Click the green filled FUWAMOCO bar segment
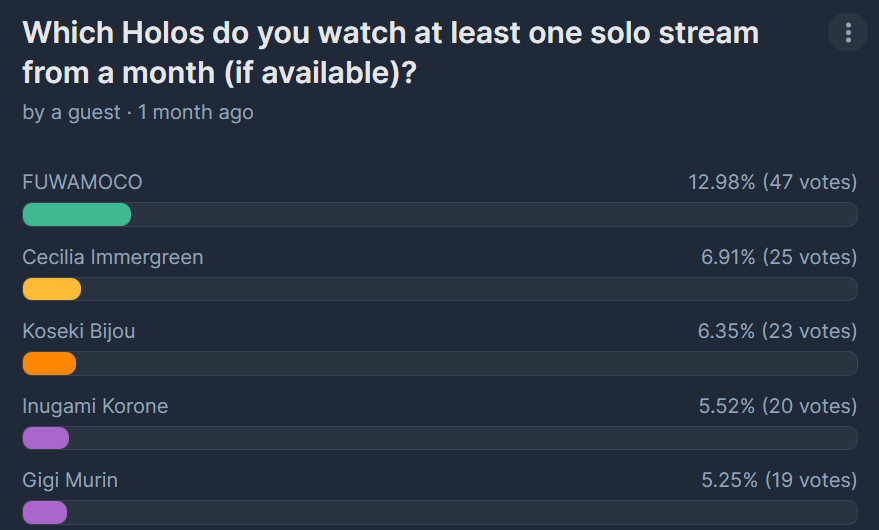Viewport: 879px width, 530px height. click(77, 215)
